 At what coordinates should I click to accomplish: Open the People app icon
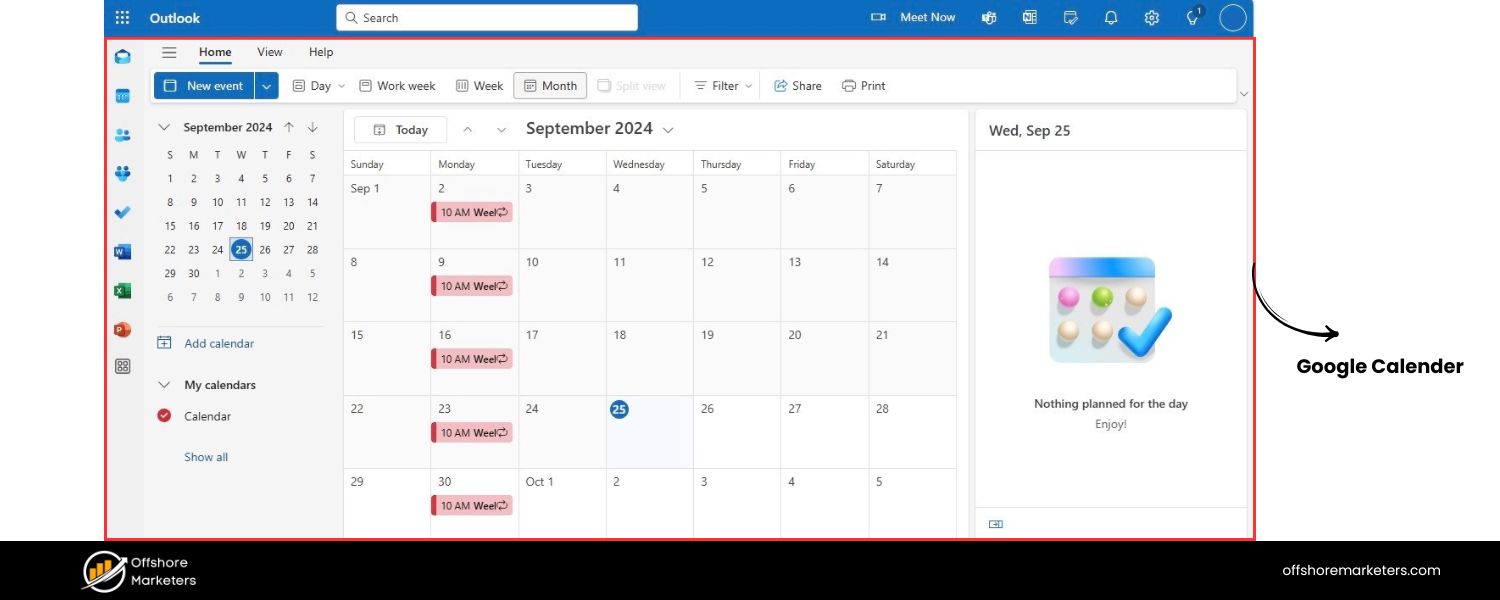point(122,135)
